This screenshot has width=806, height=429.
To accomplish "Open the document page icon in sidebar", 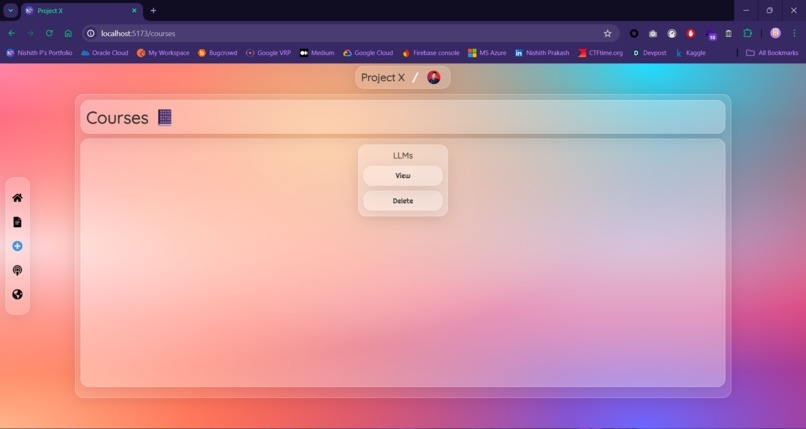I will [x=17, y=222].
